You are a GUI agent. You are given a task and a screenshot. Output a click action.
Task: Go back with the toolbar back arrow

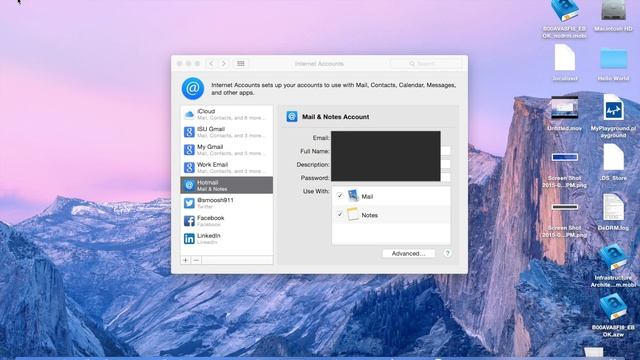point(211,64)
